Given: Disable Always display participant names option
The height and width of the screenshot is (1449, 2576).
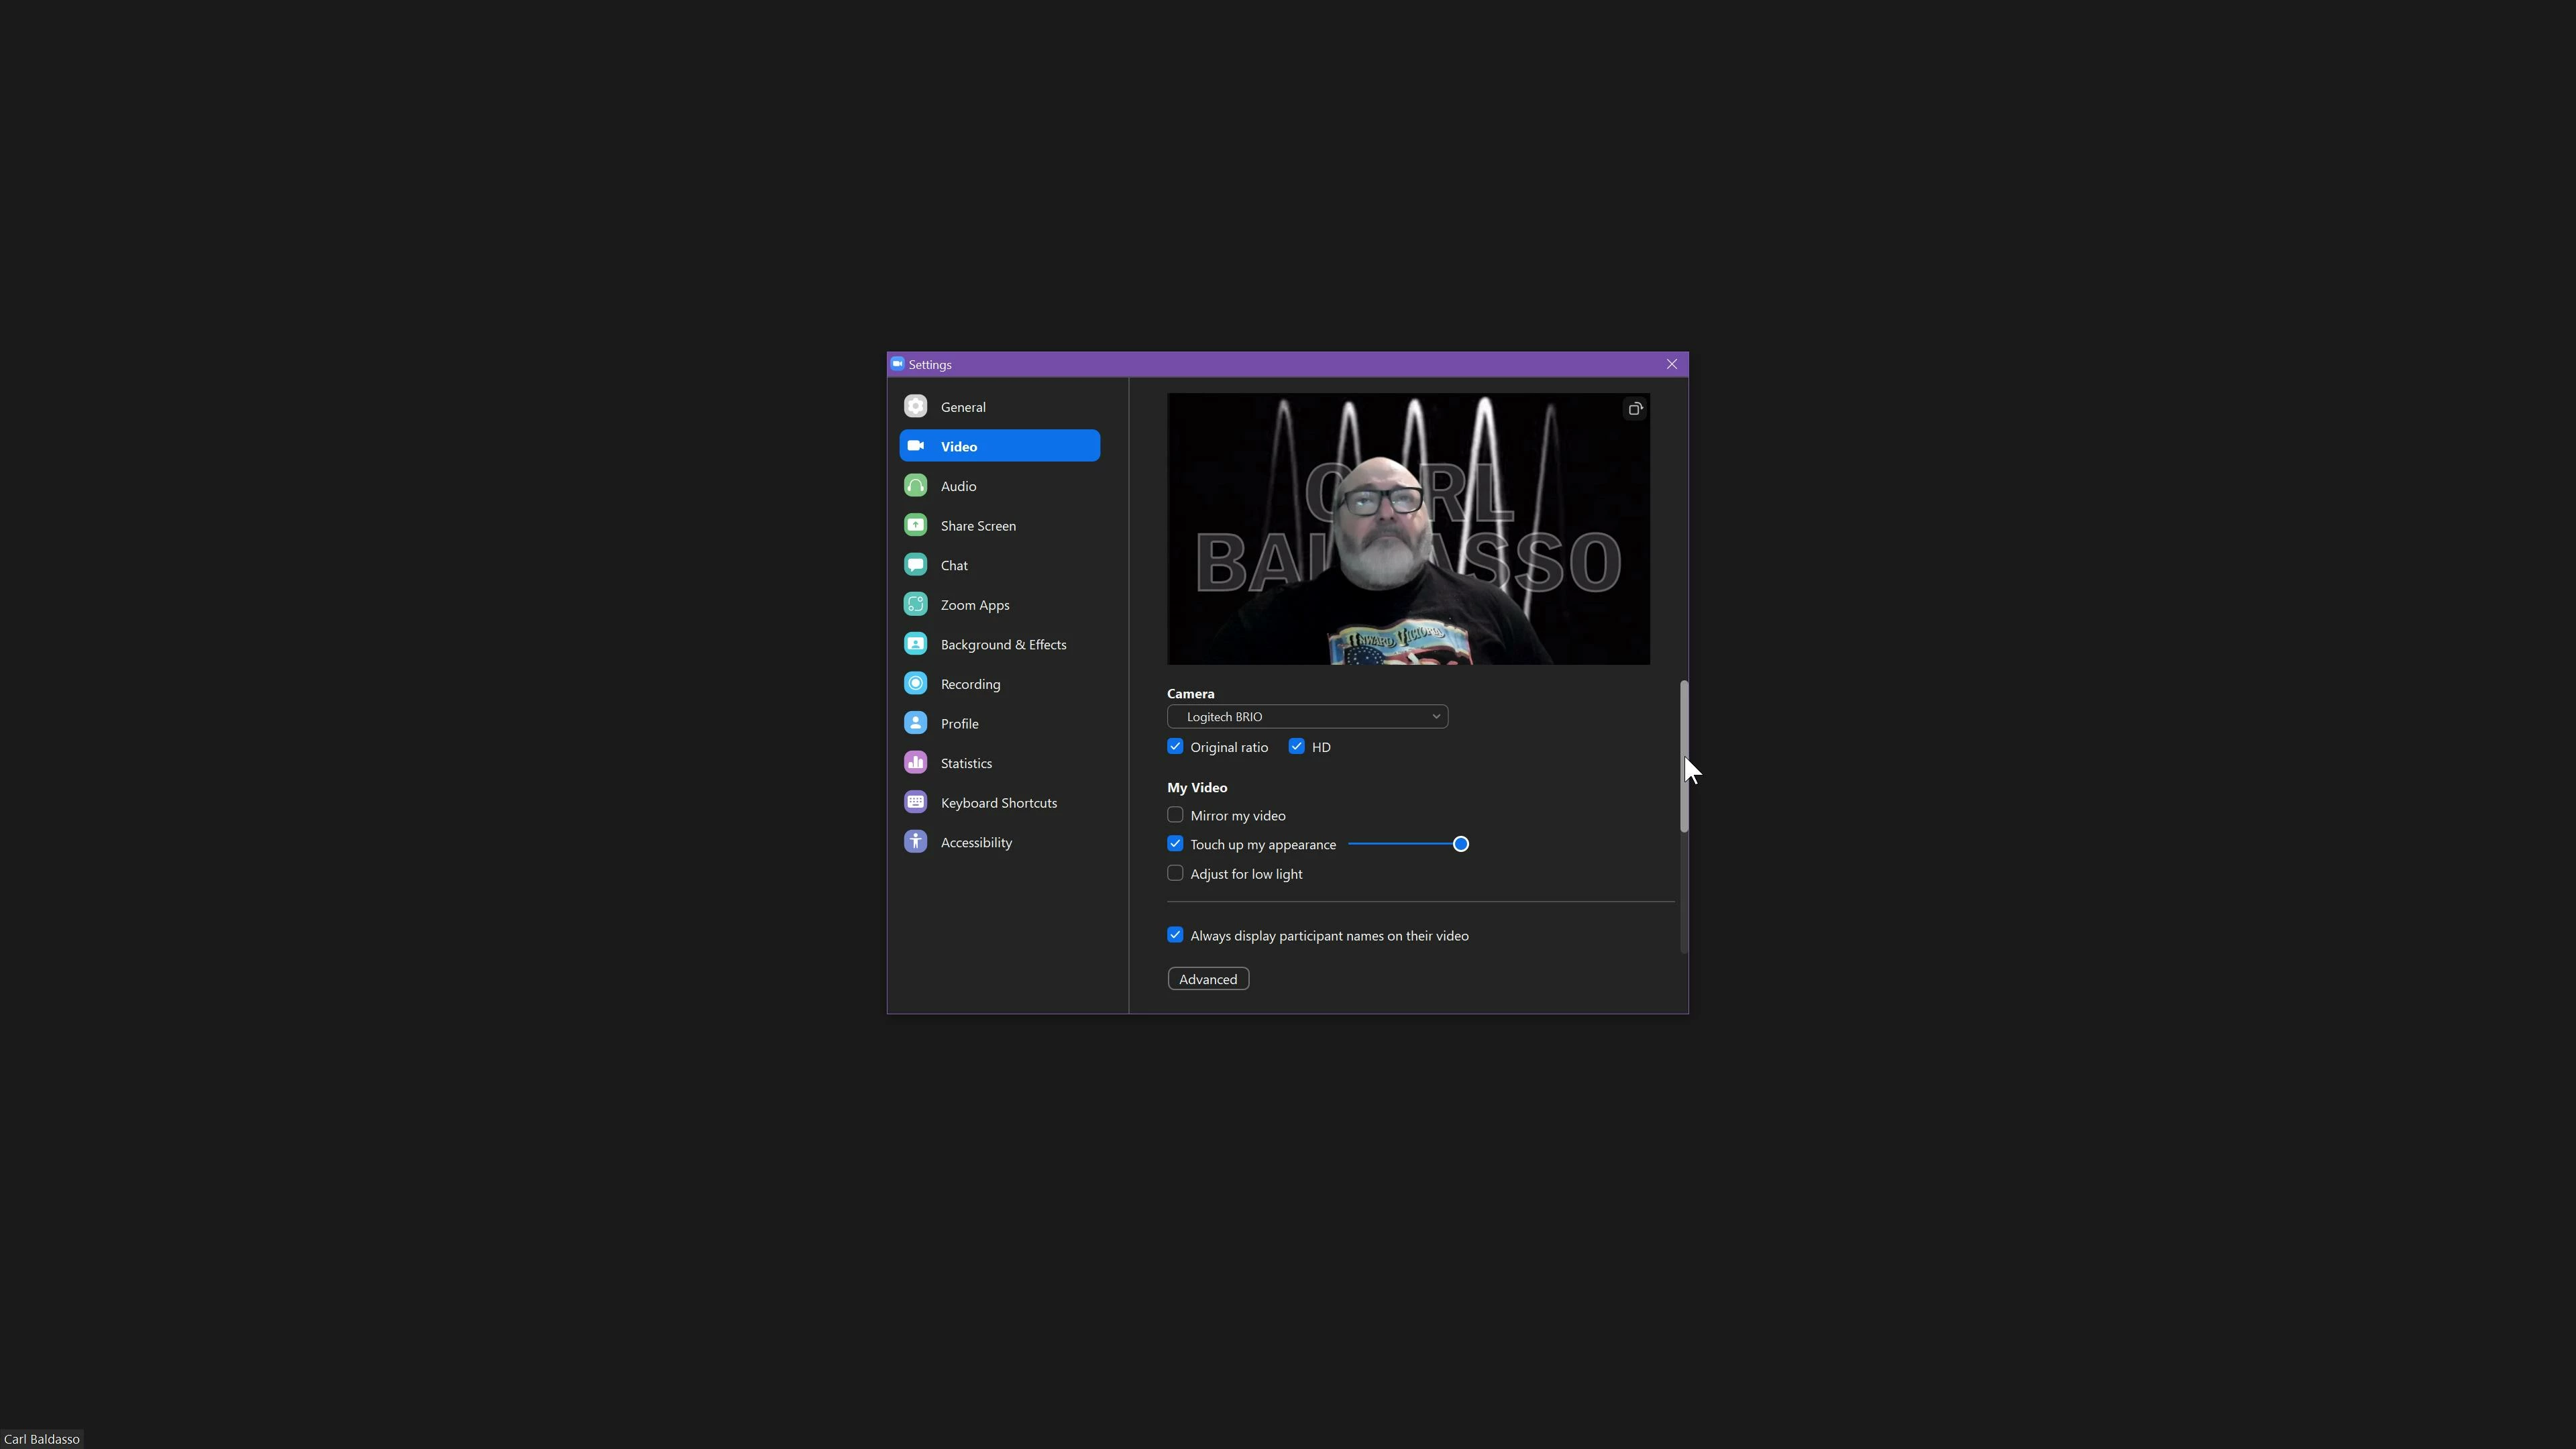Looking at the screenshot, I should (1175, 935).
